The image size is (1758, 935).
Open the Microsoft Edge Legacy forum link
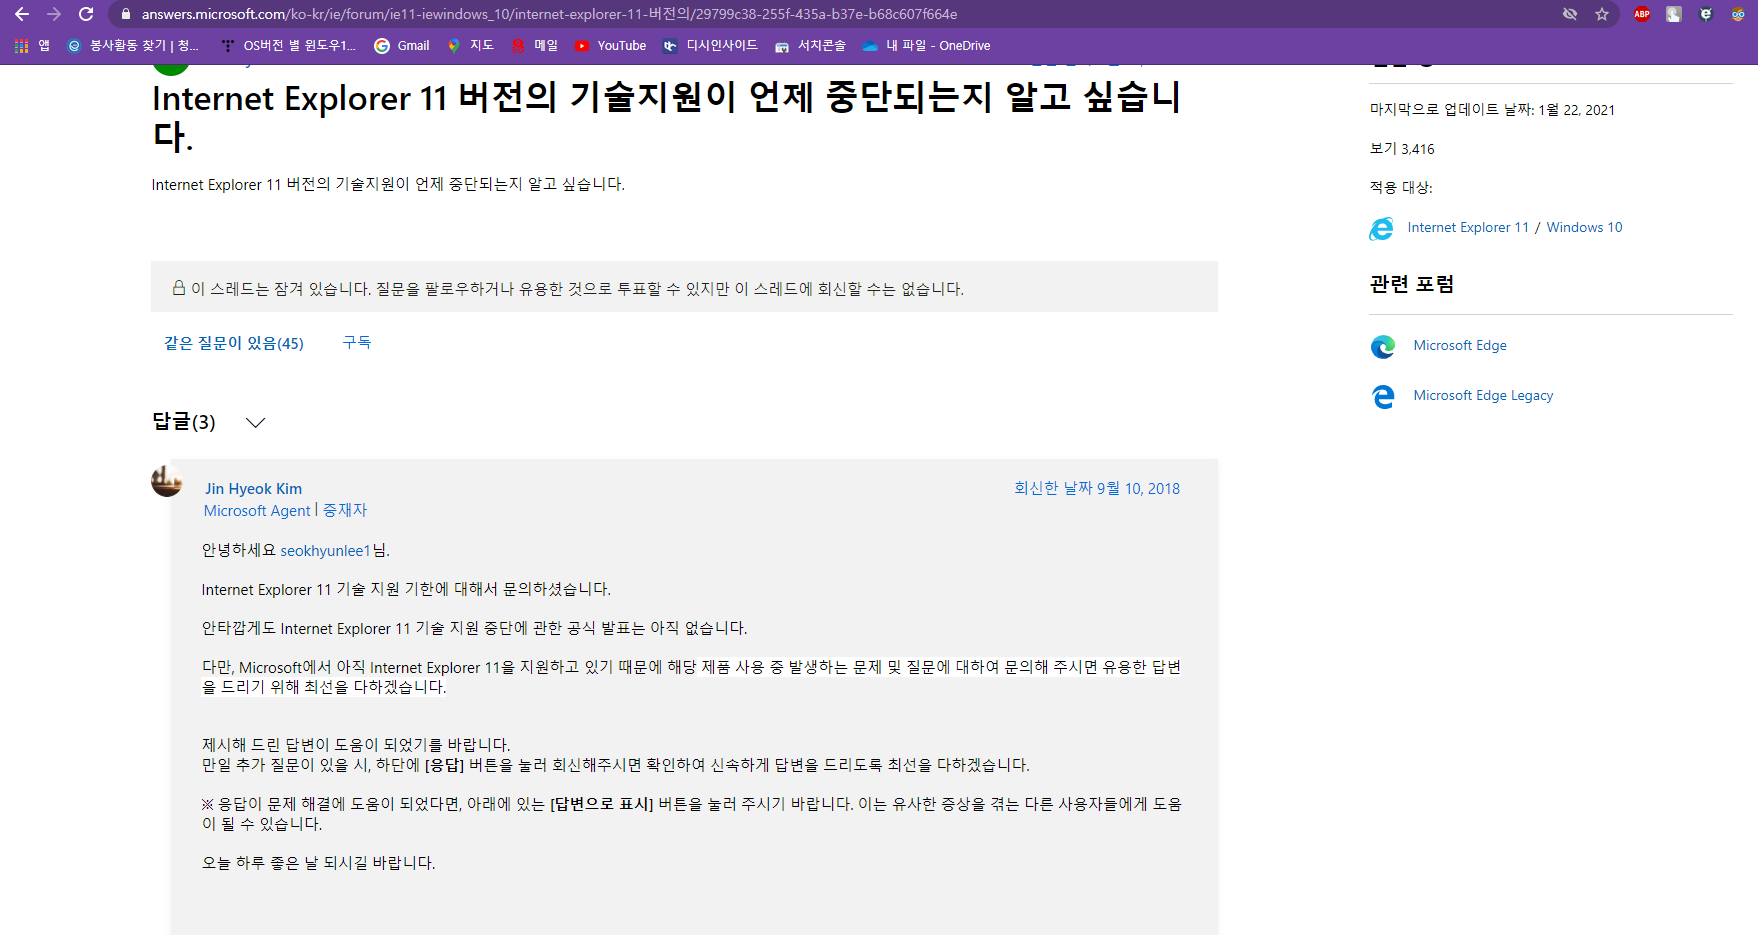pyautogui.click(x=1483, y=395)
